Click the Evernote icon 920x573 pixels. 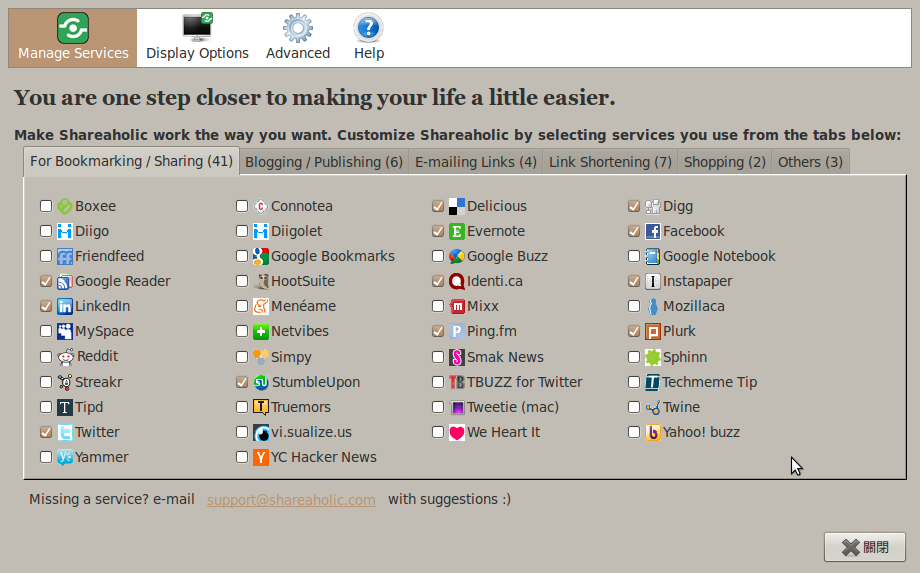point(456,231)
